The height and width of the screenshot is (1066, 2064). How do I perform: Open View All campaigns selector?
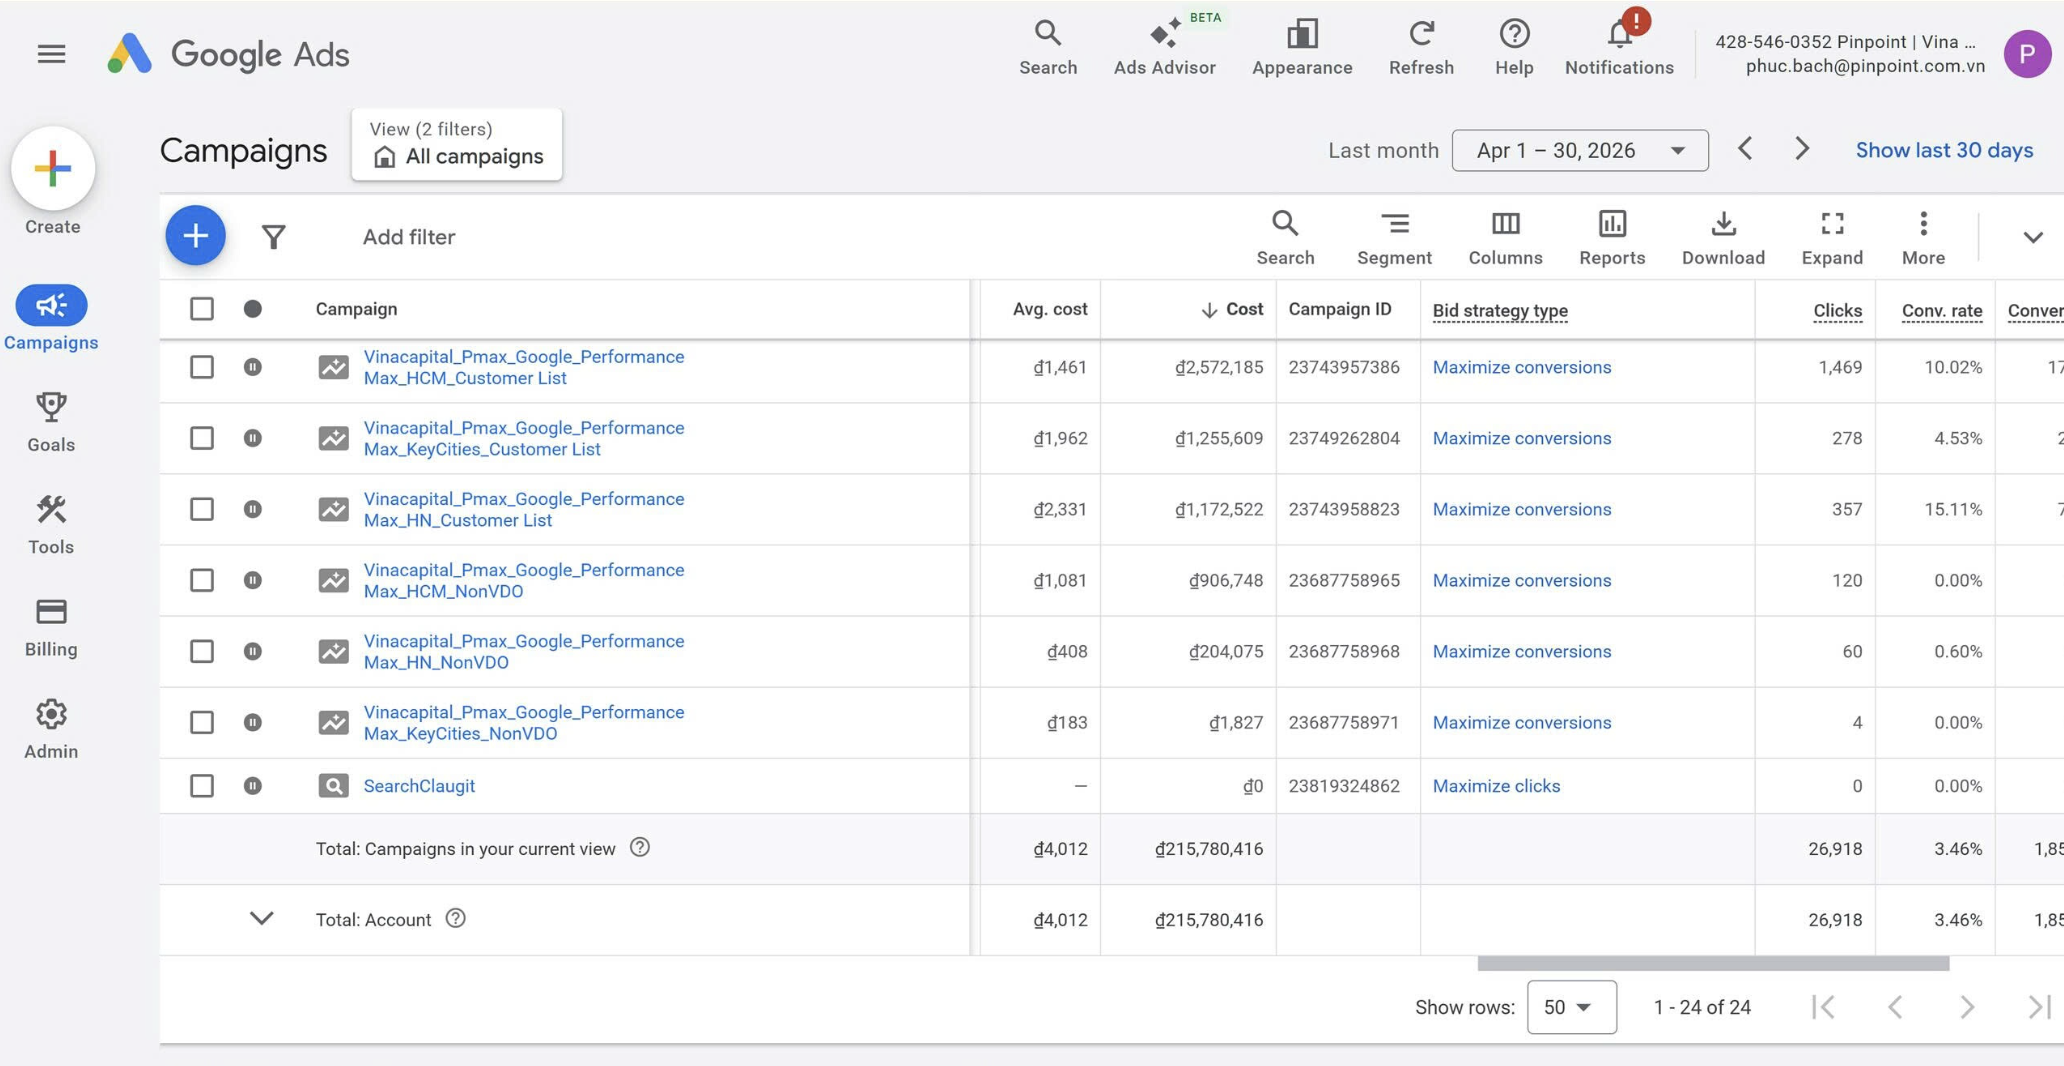pos(457,144)
